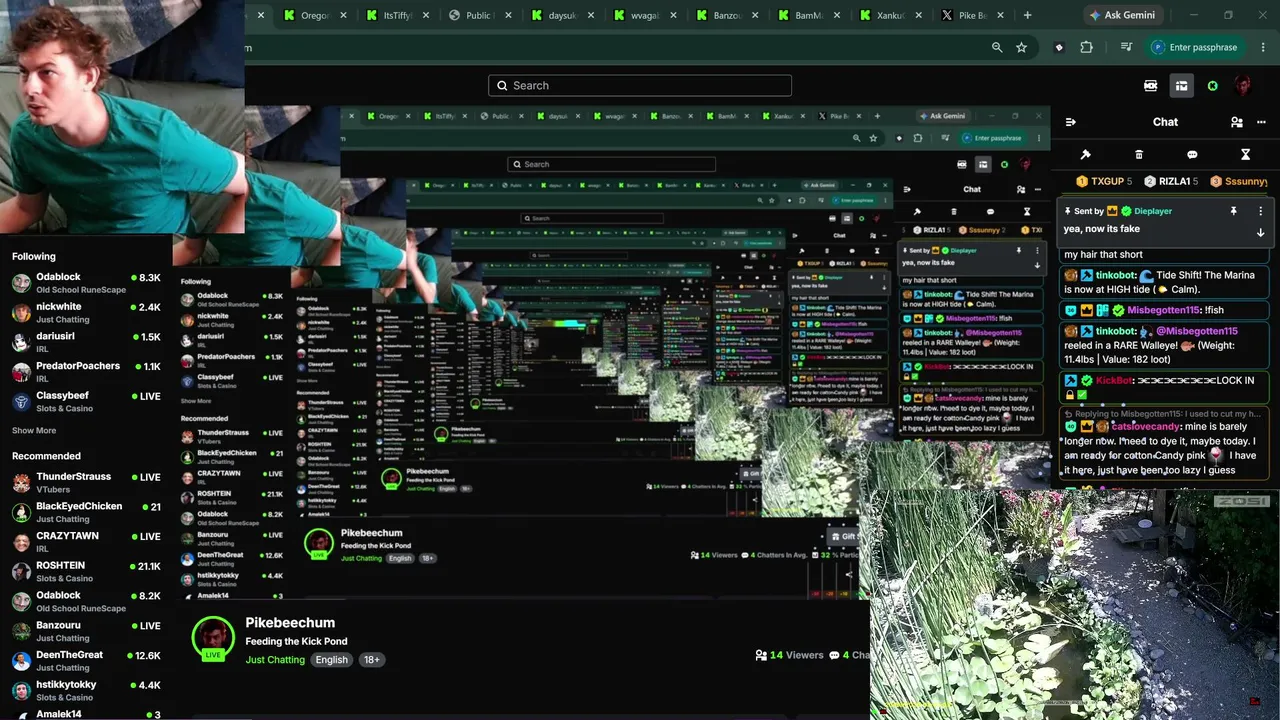1280x720 pixels.
Task: Open PredatorPoachers in the main Following list
Action: pyautogui.click(x=86, y=371)
